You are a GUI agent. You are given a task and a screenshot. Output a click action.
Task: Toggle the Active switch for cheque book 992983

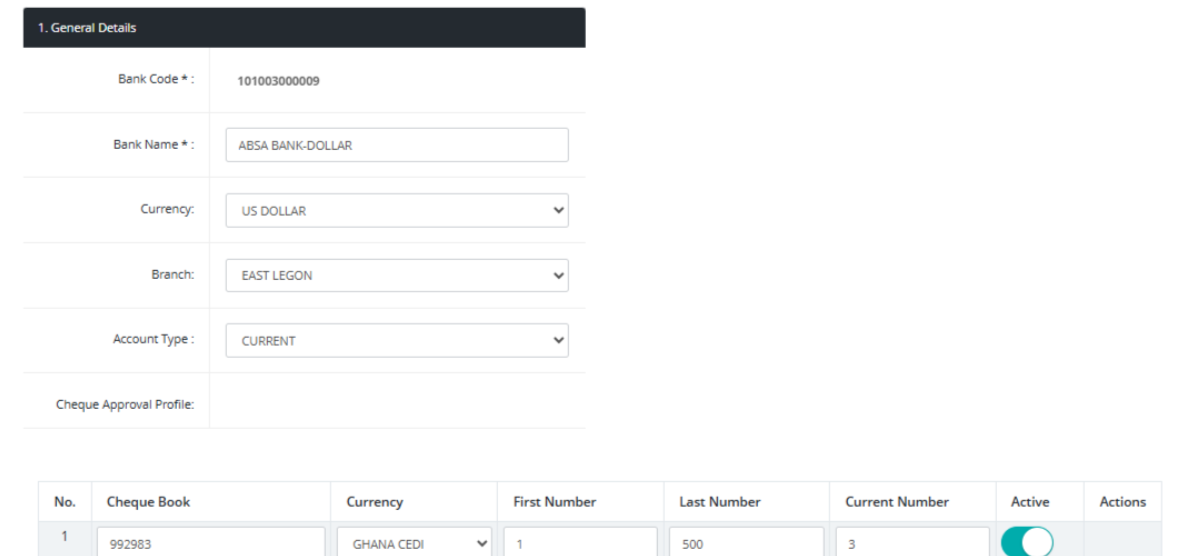[1028, 543]
